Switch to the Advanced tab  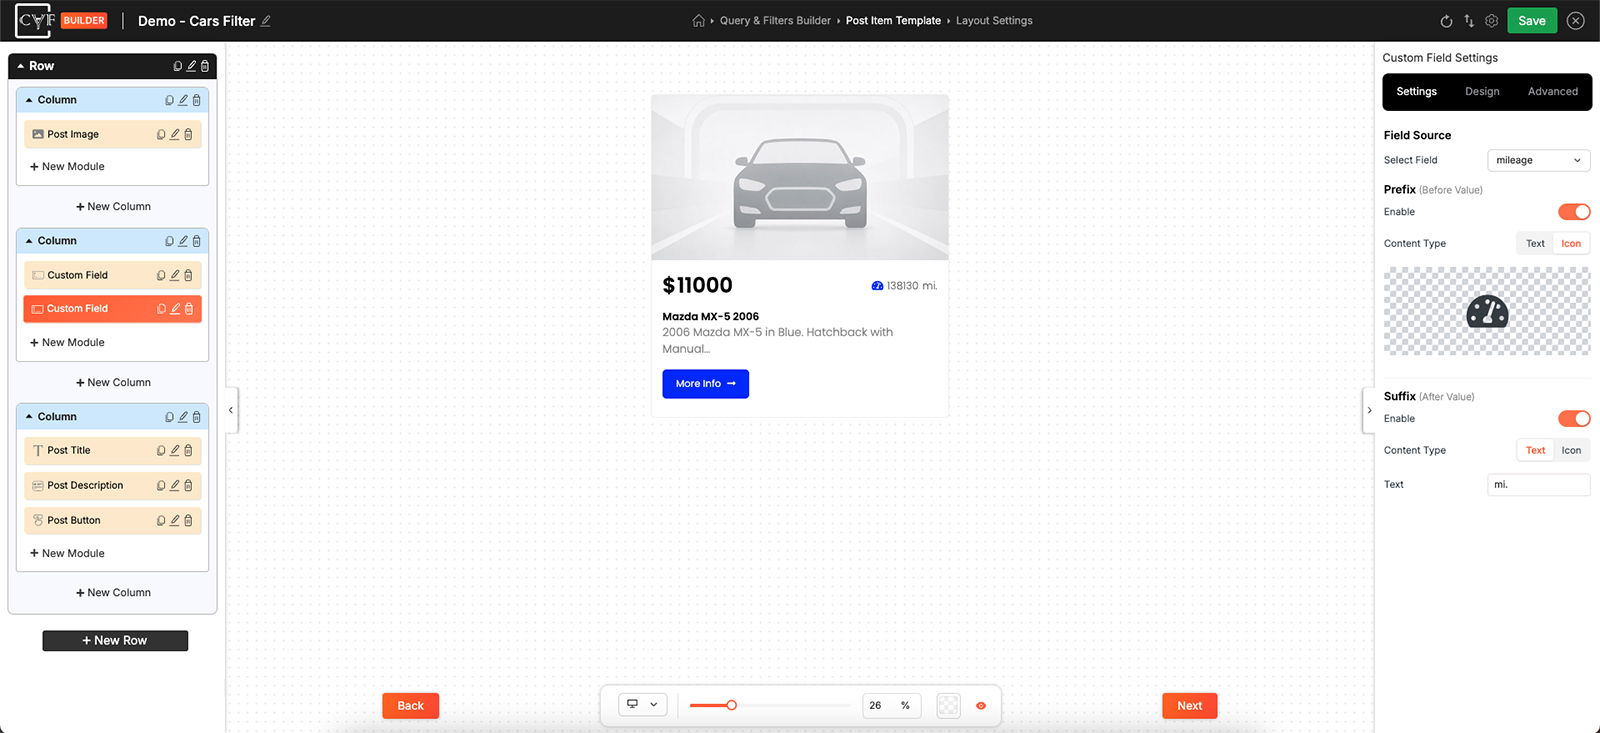1552,92
